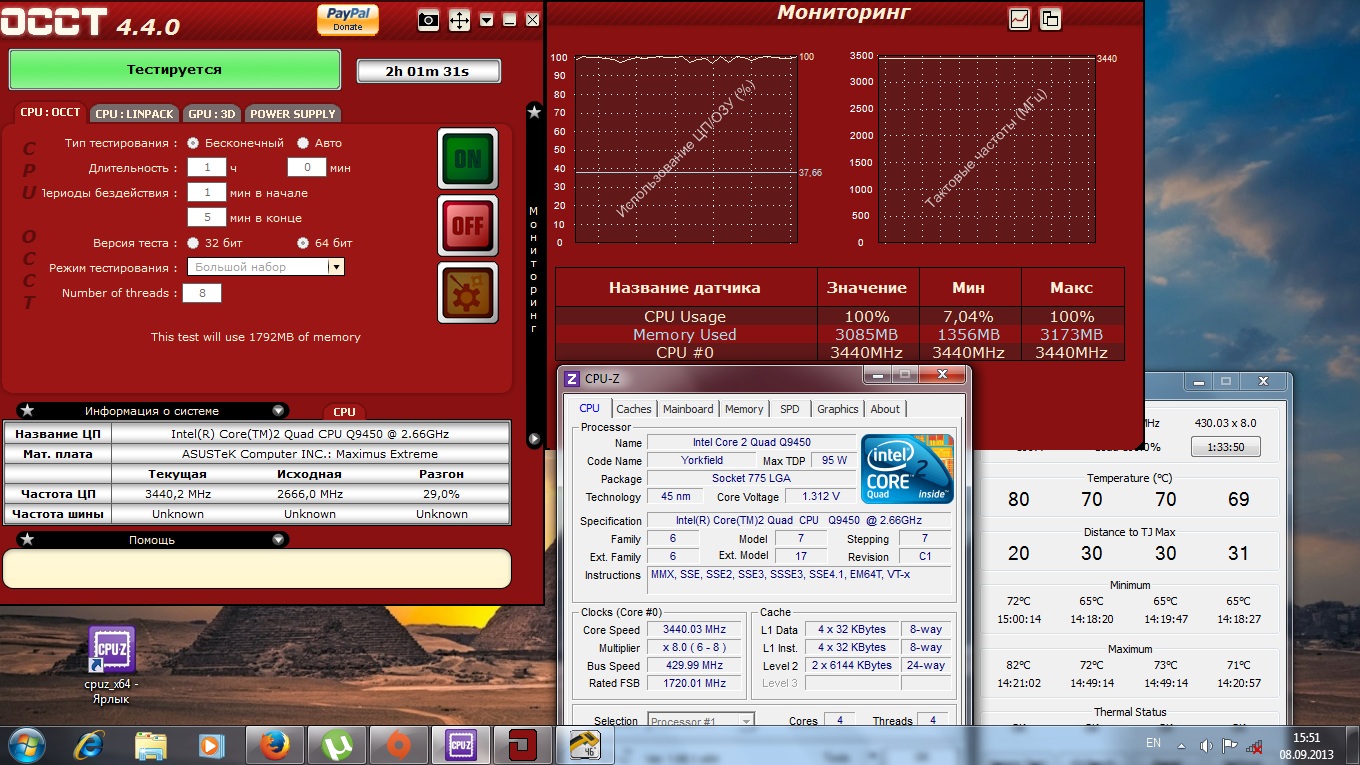Open Origin from the taskbar

point(398,745)
